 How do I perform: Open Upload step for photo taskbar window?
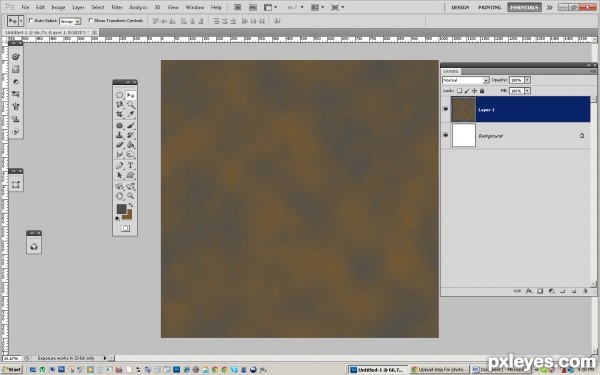[440, 370]
